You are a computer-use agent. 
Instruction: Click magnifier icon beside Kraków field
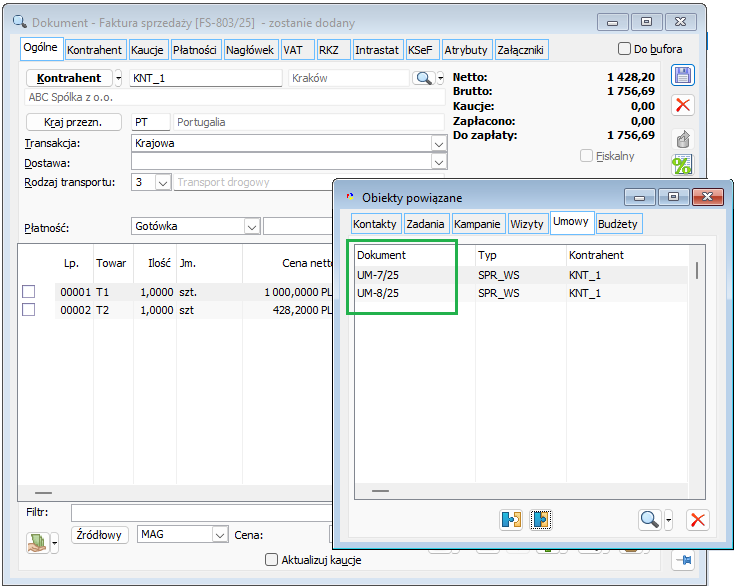[423, 78]
